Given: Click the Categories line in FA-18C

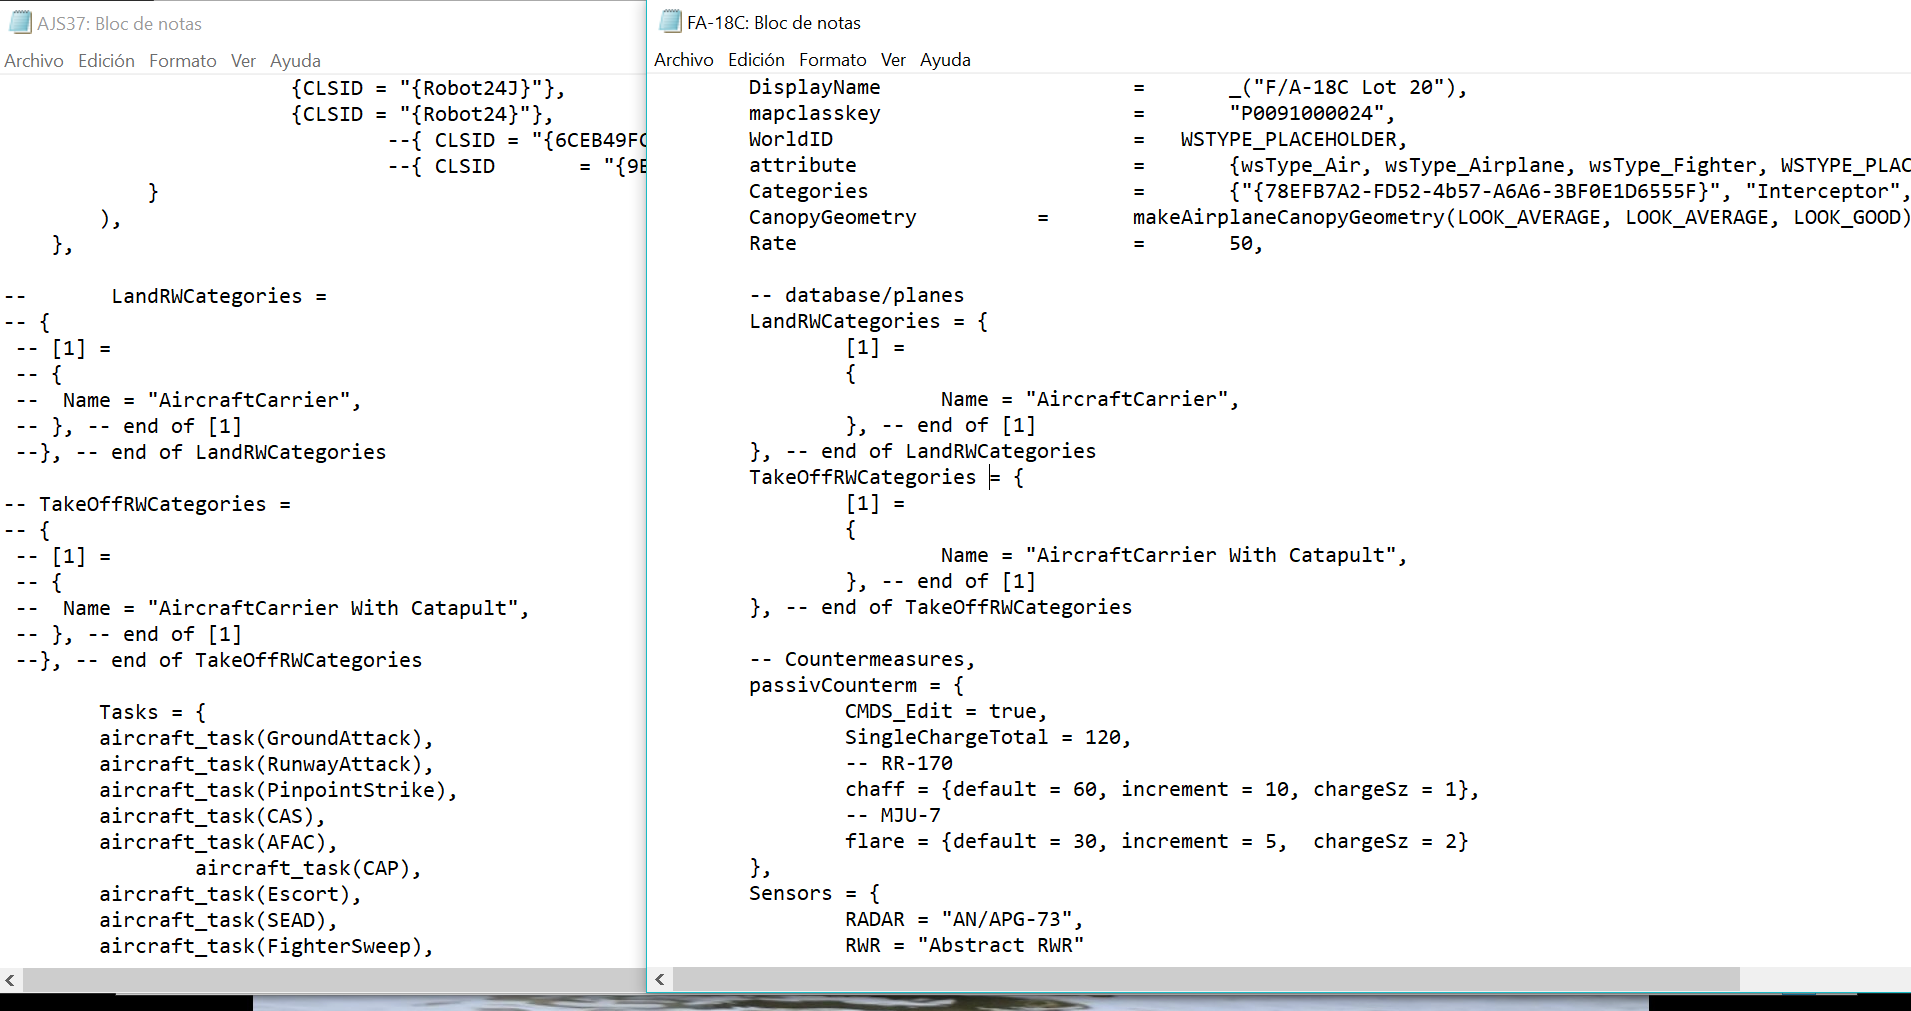Looking at the screenshot, I should 1330,191.
